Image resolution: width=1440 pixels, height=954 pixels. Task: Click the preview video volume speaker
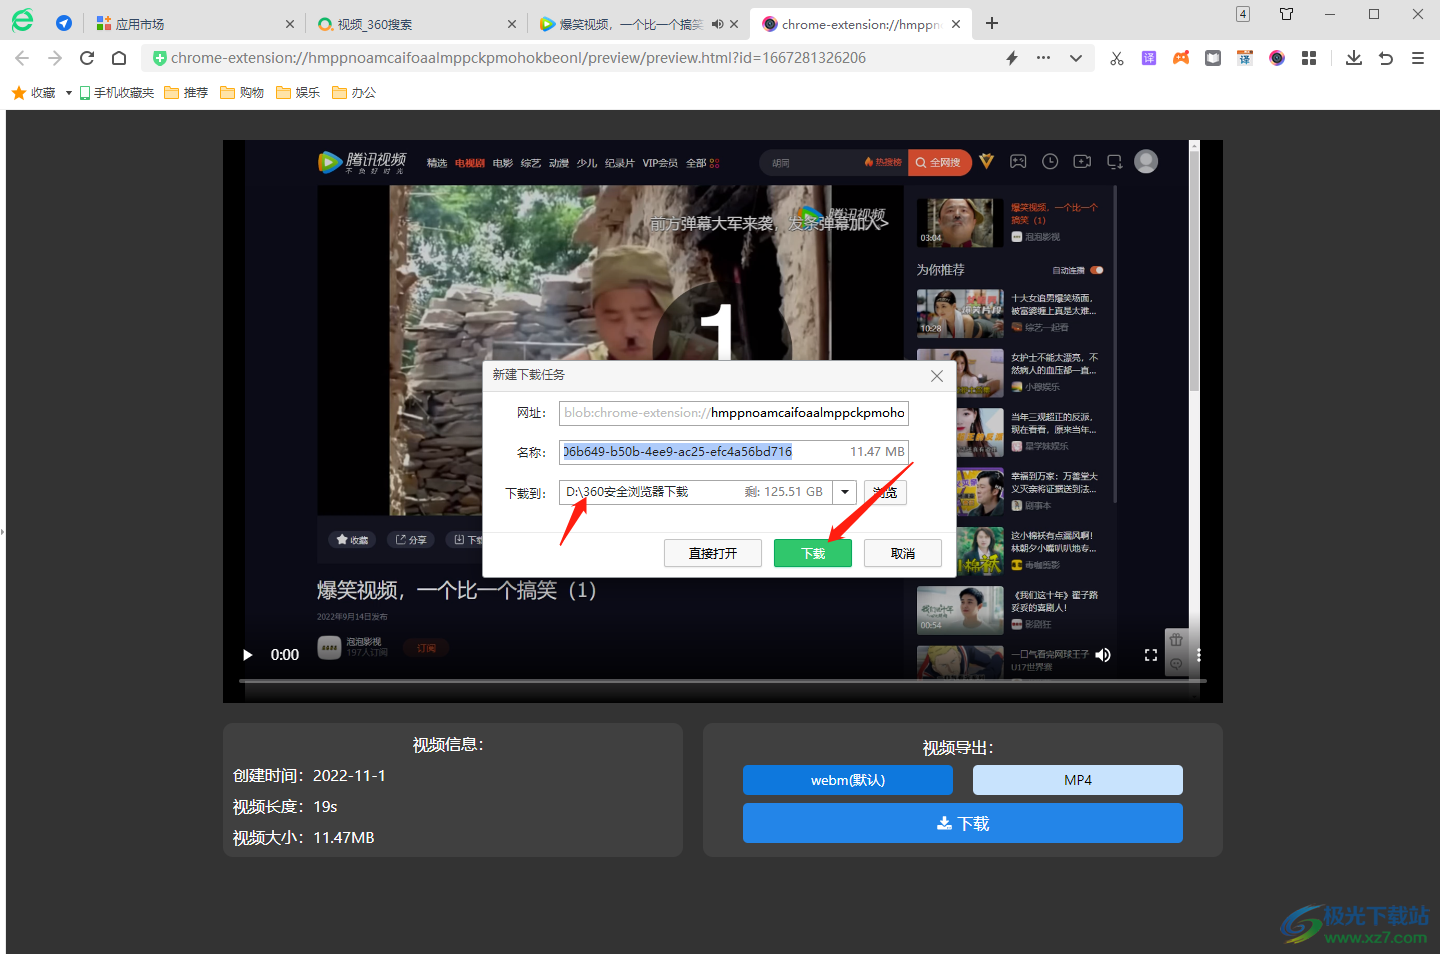point(1103,655)
